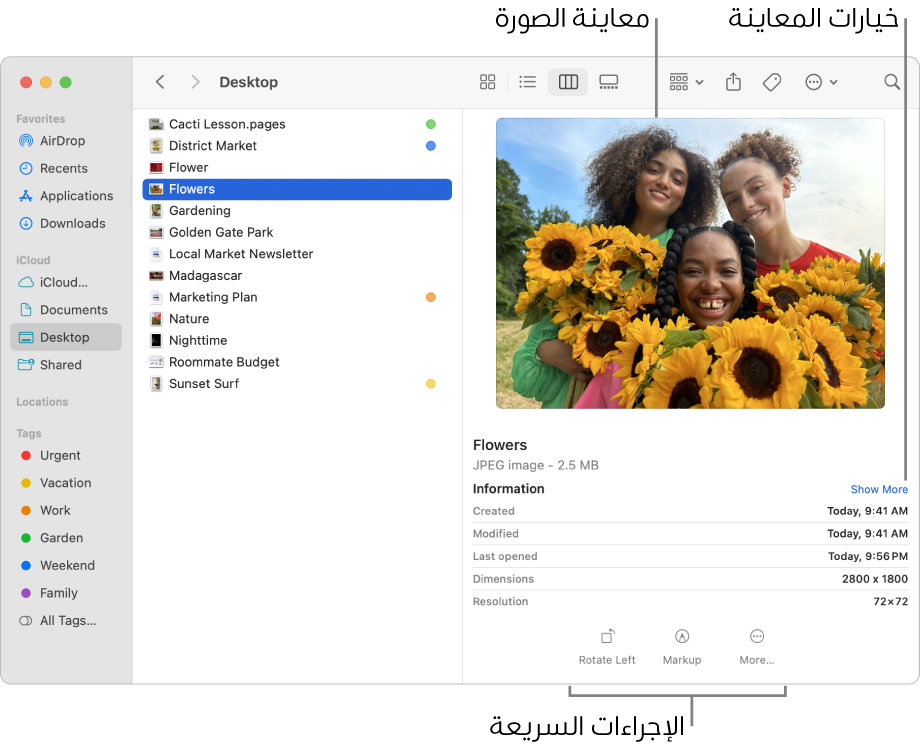Click the More… quick action
Screen dimensions: 923x753
tap(756, 647)
